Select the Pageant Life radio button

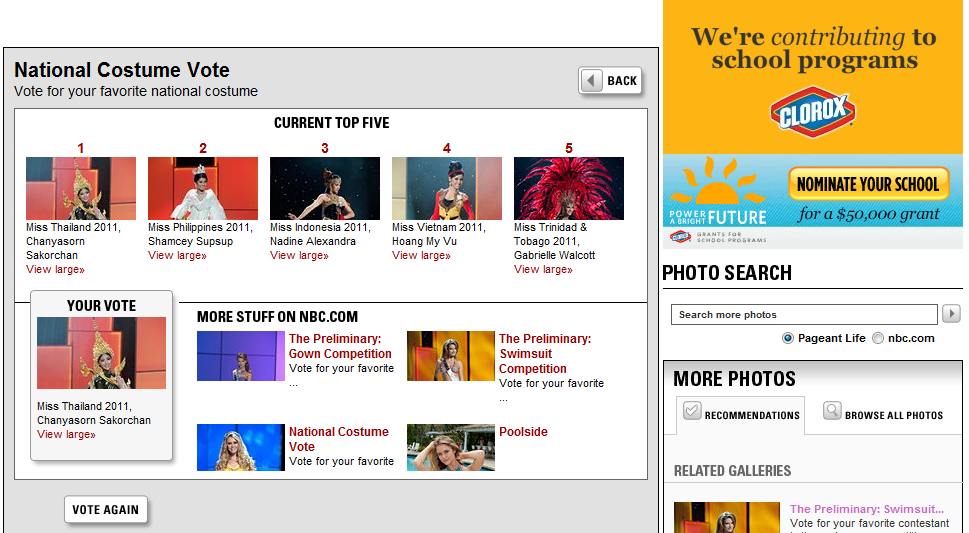pos(788,338)
